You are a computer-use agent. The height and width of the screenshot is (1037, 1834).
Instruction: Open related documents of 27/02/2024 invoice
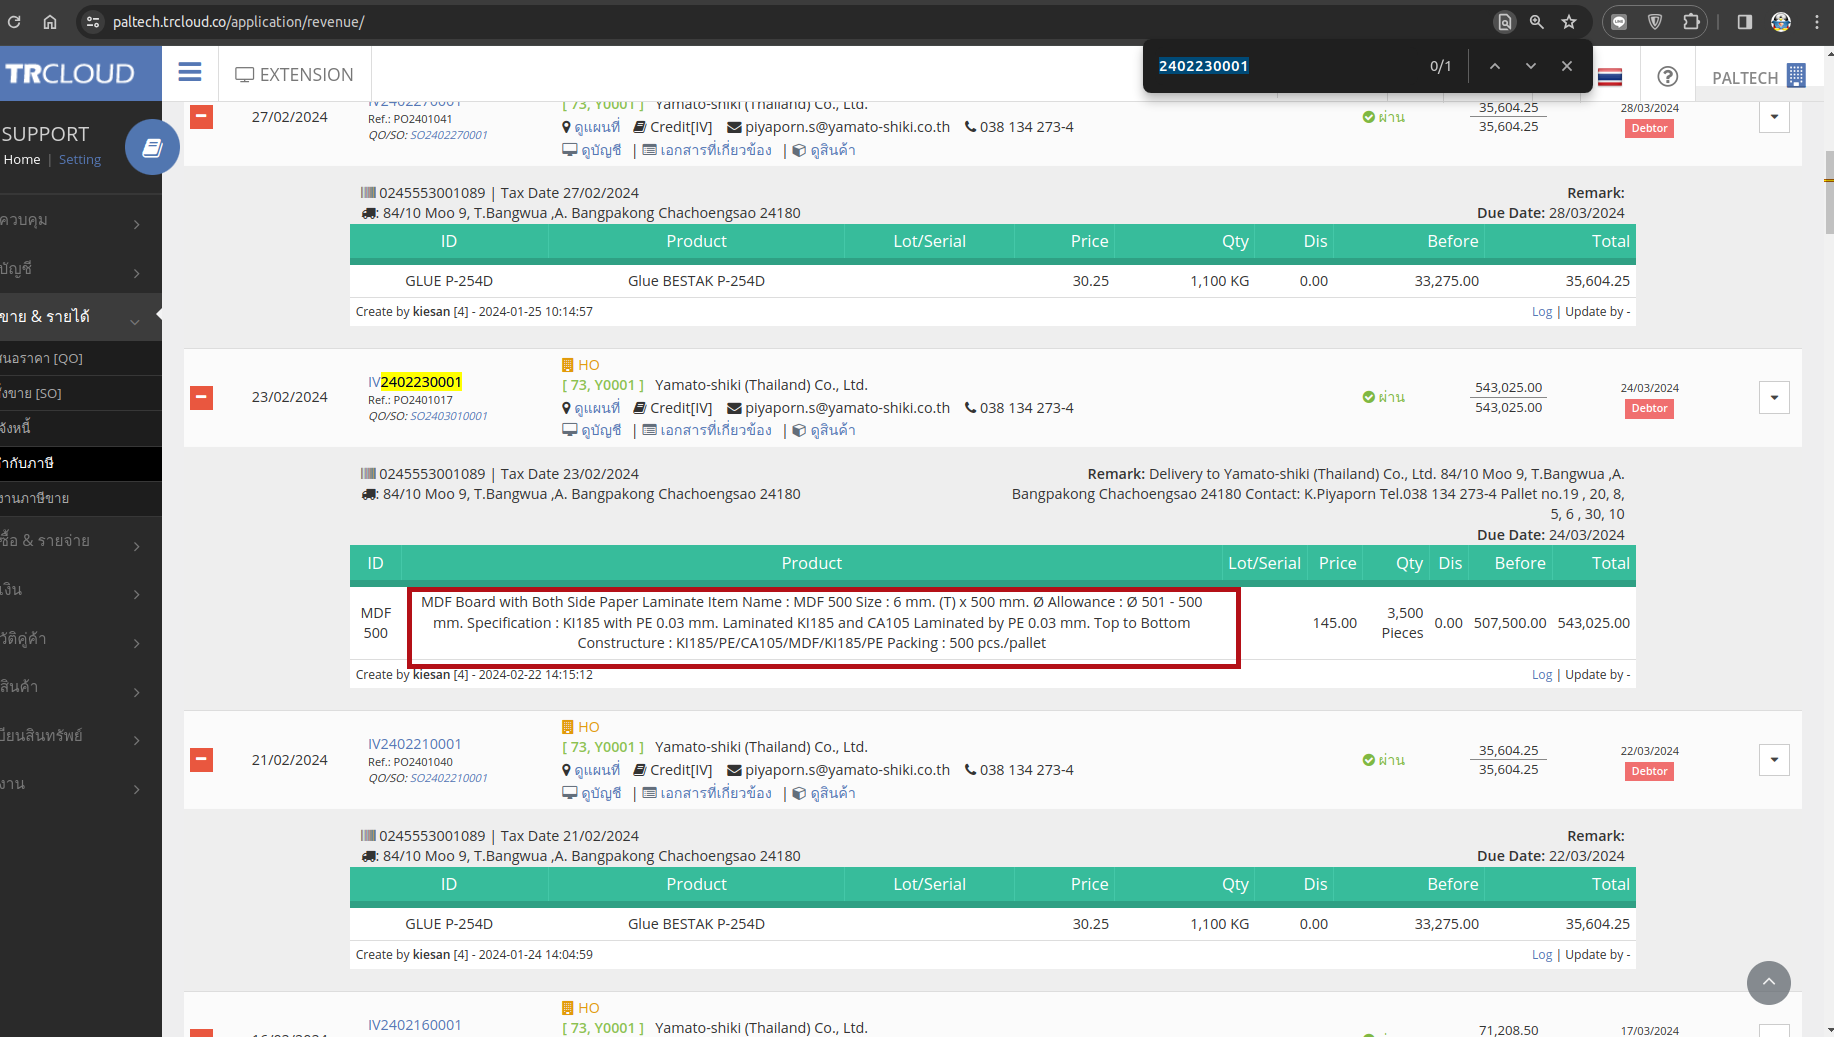(x=707, y=150)
